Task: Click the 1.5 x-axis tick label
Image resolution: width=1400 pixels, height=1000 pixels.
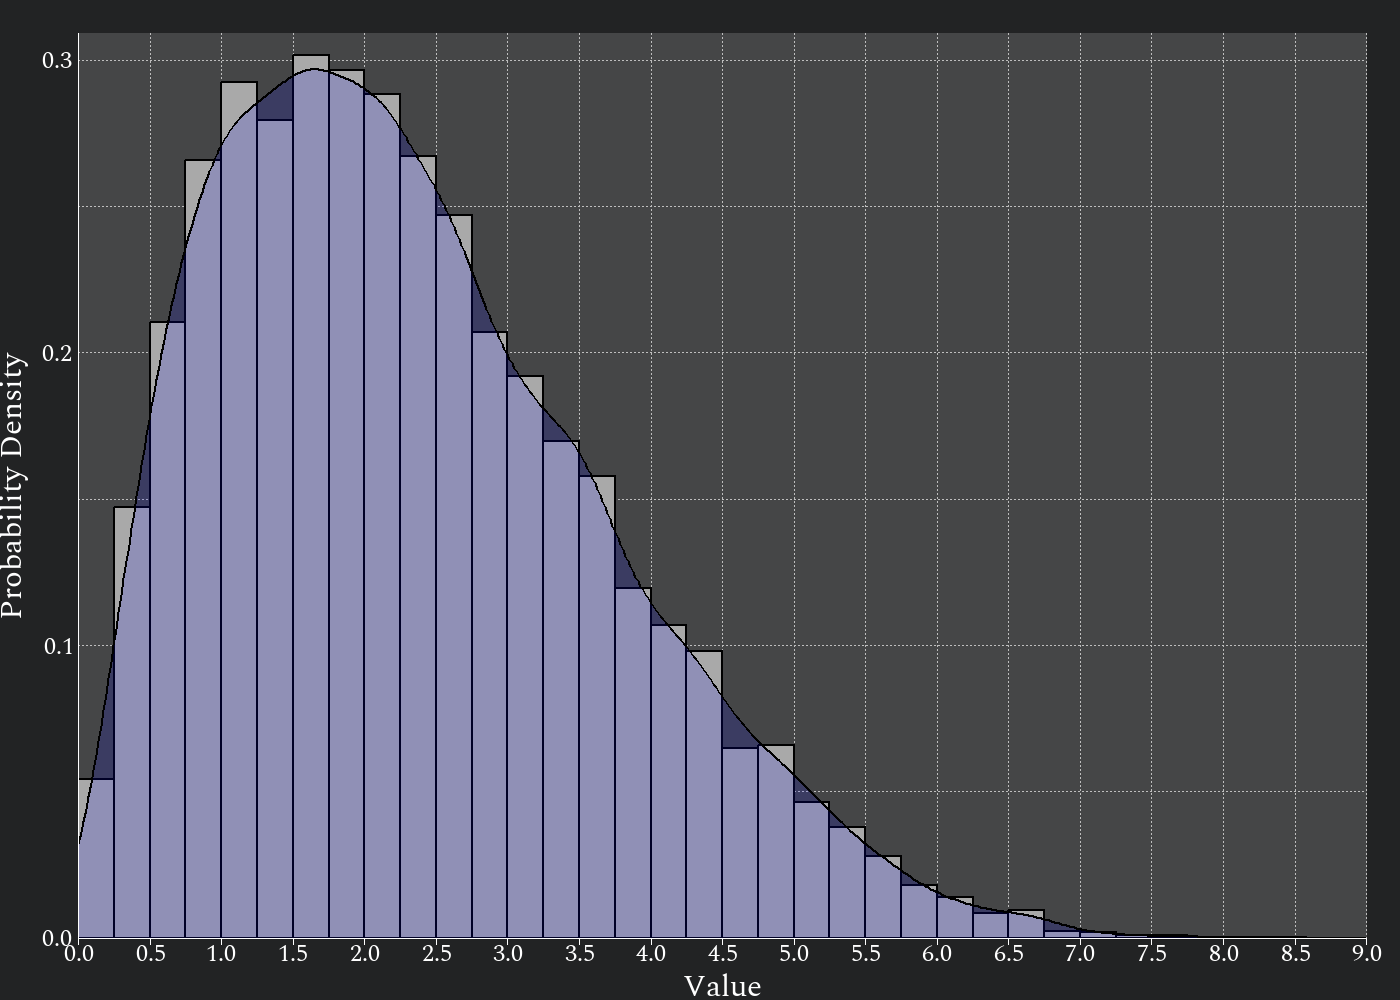Action: tap(293, 953)
